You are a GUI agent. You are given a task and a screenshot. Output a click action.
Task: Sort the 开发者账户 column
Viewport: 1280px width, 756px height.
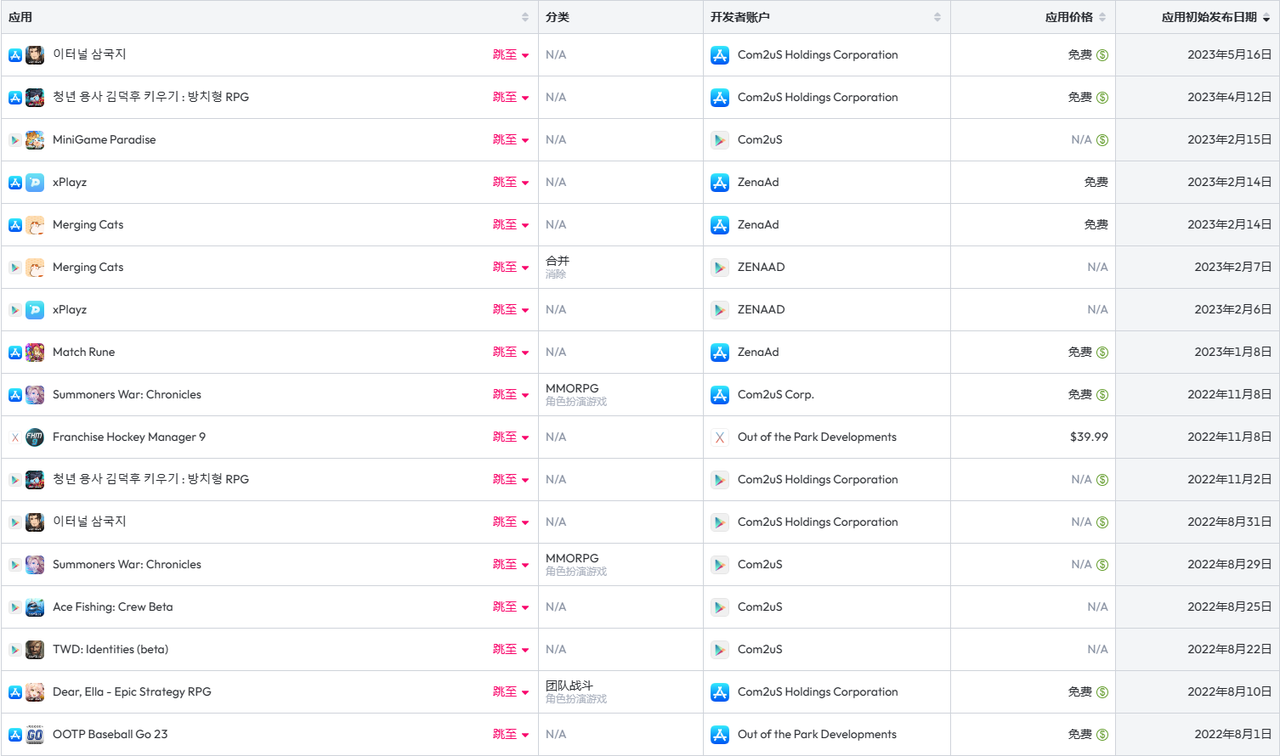point(937,17)
